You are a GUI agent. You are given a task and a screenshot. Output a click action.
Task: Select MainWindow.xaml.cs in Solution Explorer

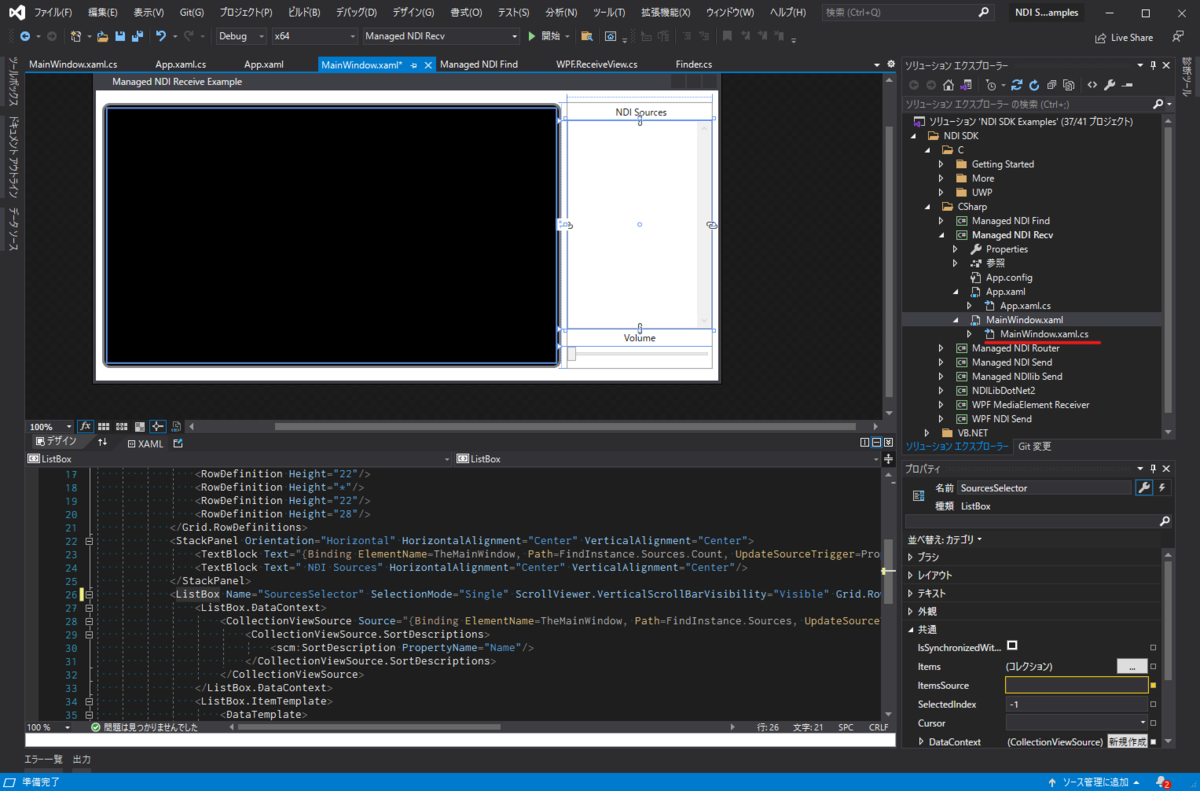1044,333
